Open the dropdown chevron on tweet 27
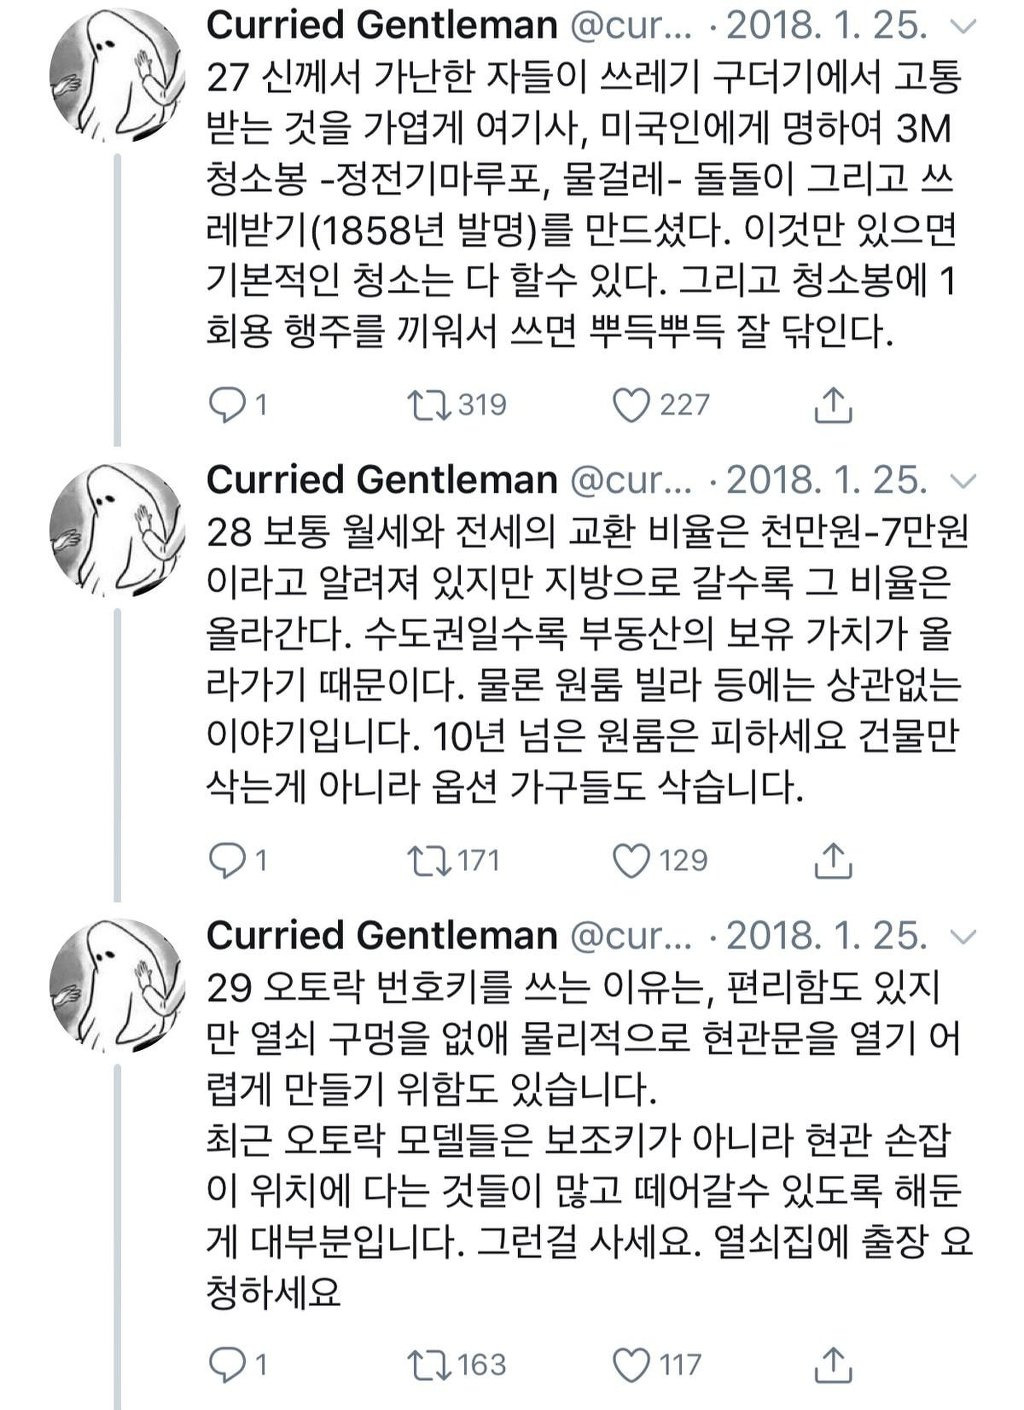The height and width of the screenshot is (1410, 1024). point(963,27)
